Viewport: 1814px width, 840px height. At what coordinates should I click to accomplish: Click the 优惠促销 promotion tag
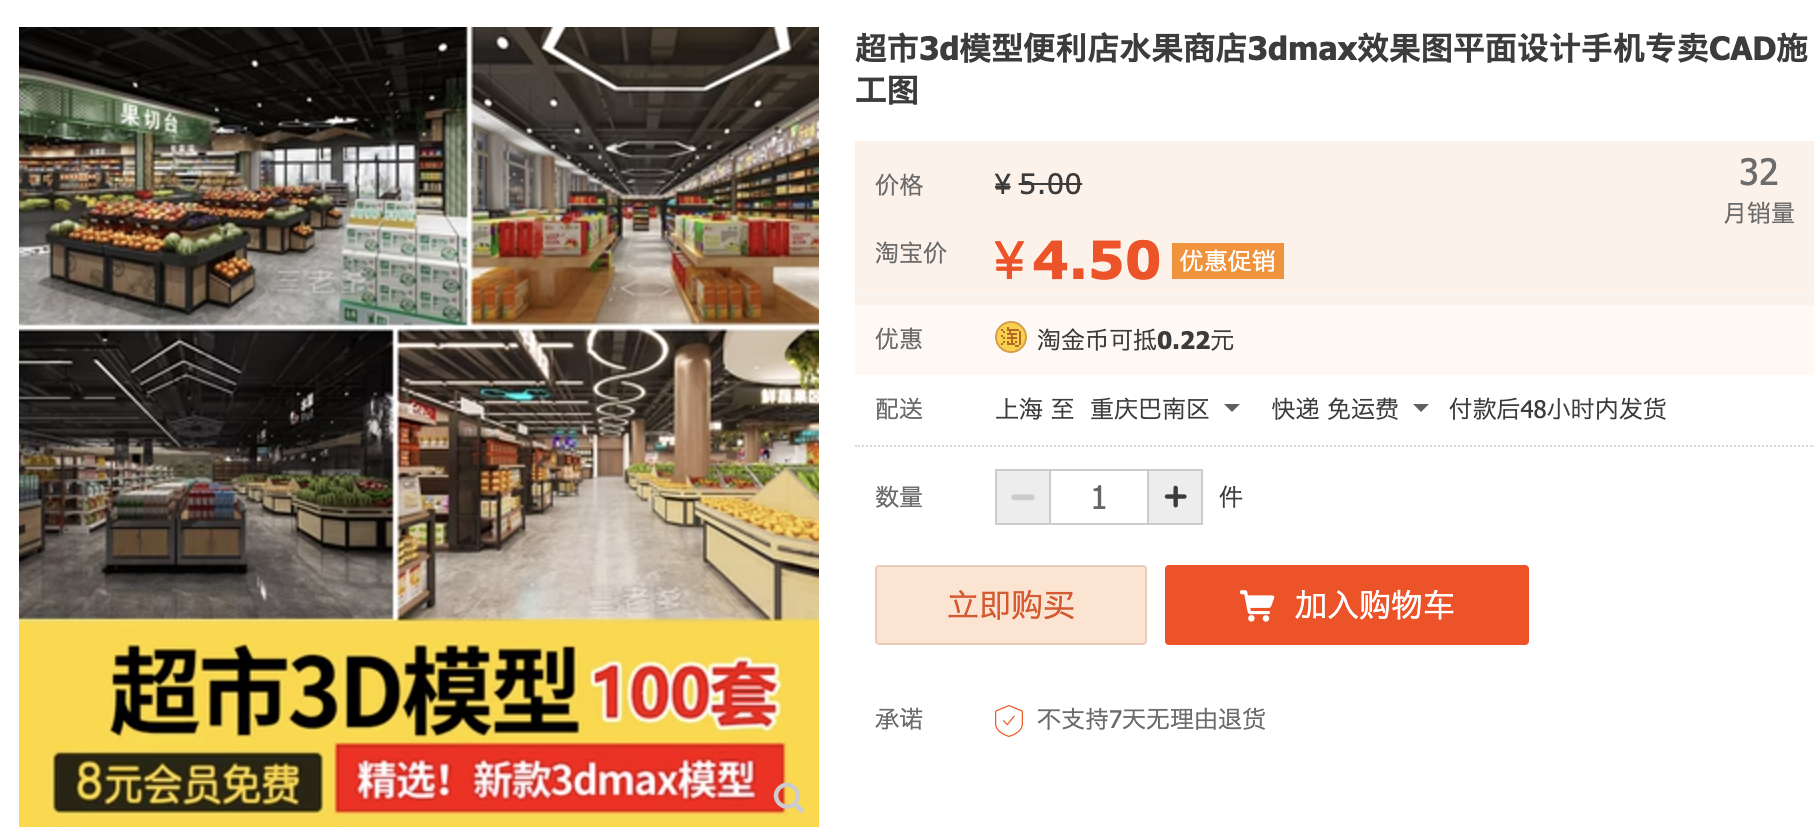1227,261
